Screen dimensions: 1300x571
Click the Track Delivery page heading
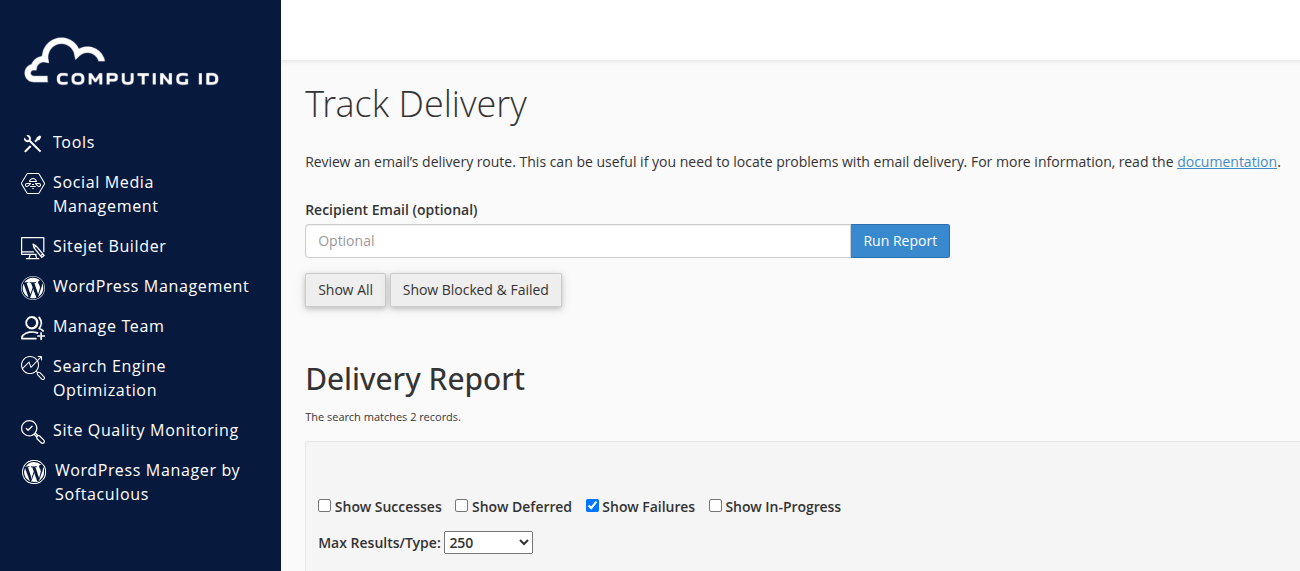pyautogui.click(x=416, y=105)
